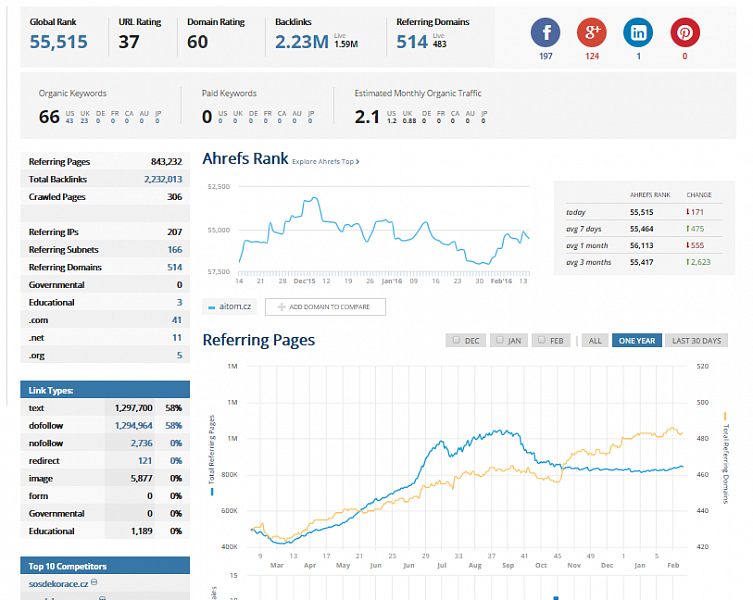Toggle the DEC checkbox
The height and width of the screenshot is (600, 753).
tap(457, 340)
